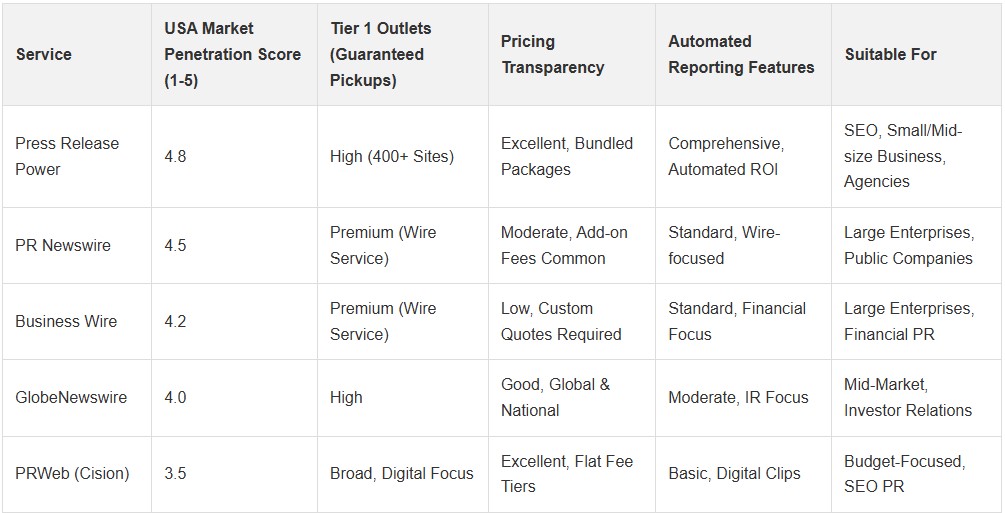
Task: Click the Press Release Power cell
Action: click(67, 157)
